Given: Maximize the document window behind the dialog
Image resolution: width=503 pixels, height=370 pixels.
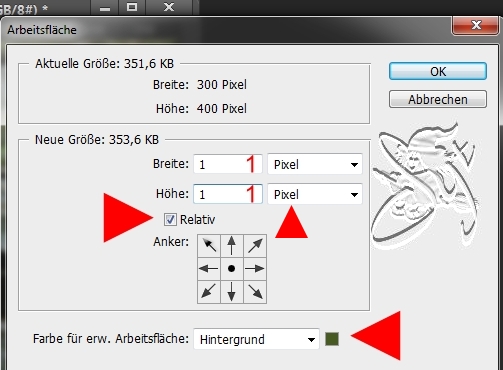Looking at the screenshot, I should pos(132,7).
